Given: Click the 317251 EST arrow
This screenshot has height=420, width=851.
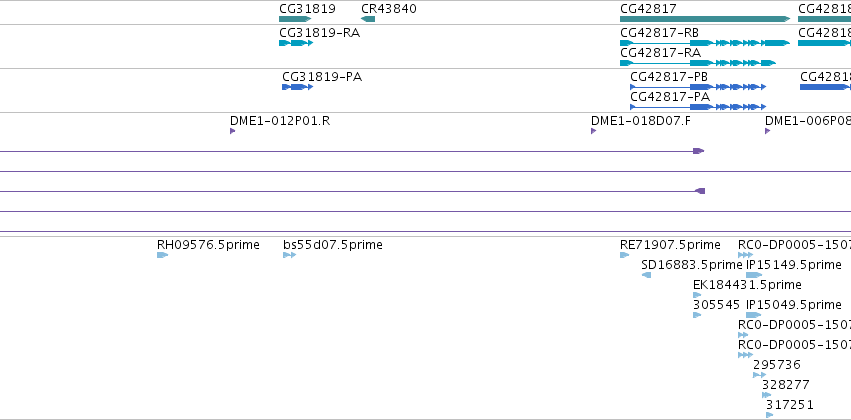Looking at the screenshot, I should point(770,415).
